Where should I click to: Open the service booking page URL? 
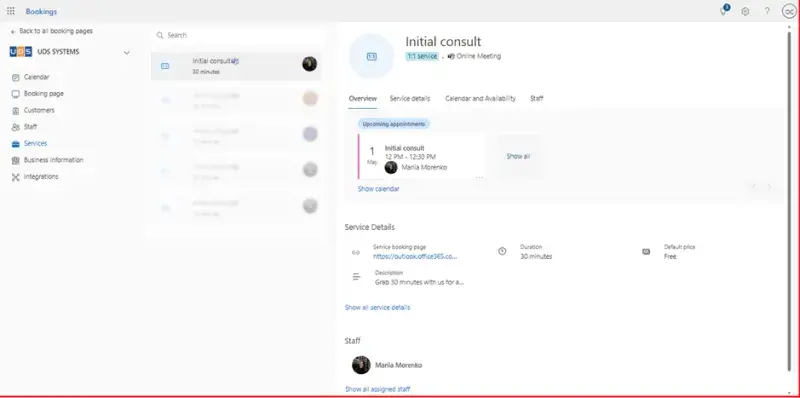coord(415,257)
